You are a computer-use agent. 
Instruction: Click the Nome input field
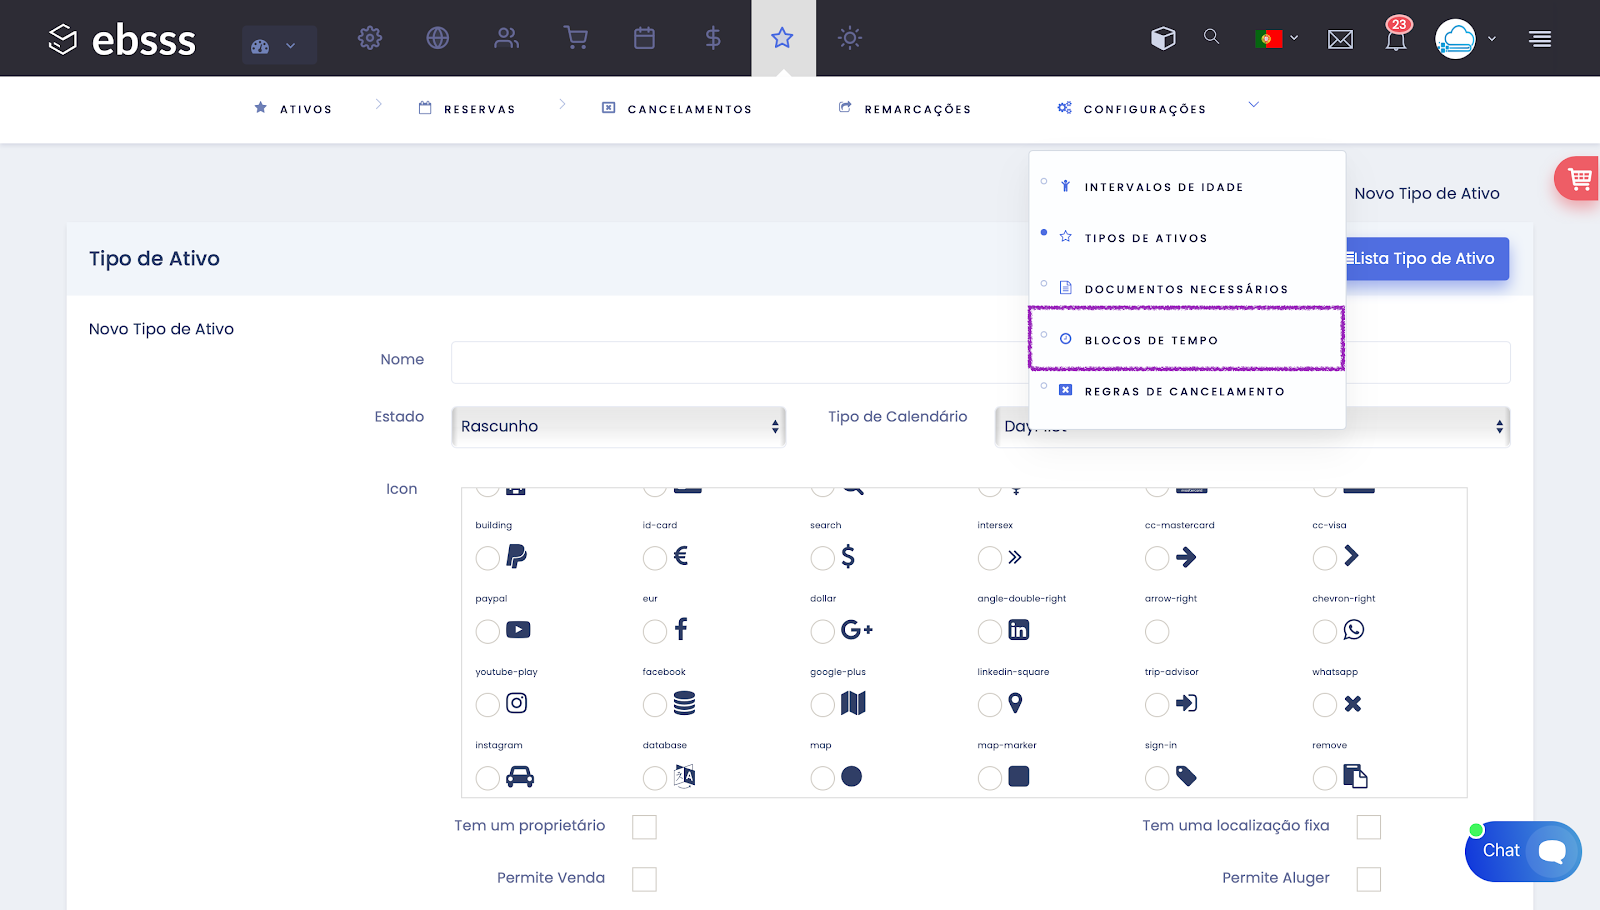pyautogui.click(x=980, y=362)
